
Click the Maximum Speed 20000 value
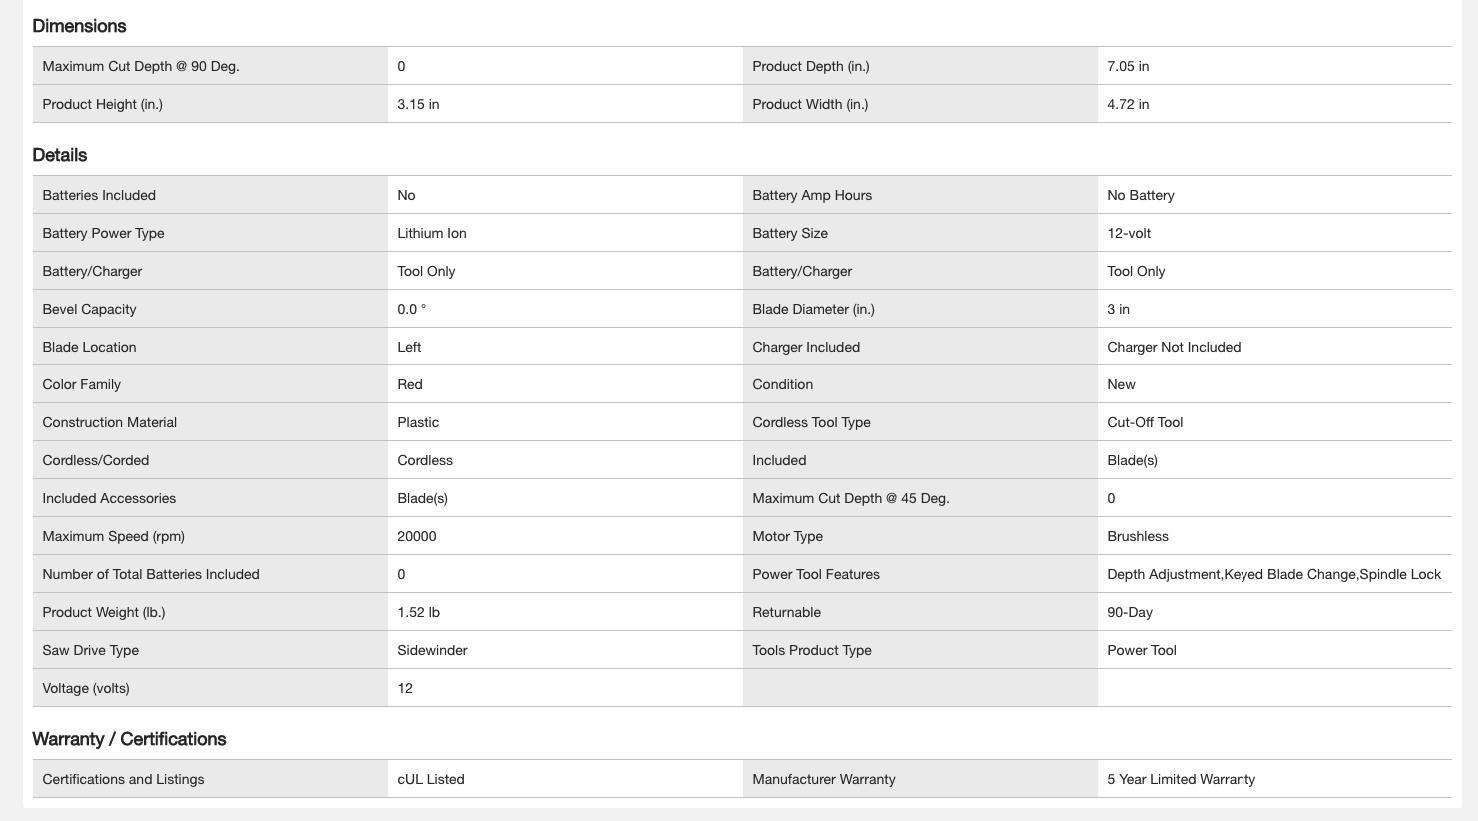click(417, 536)
